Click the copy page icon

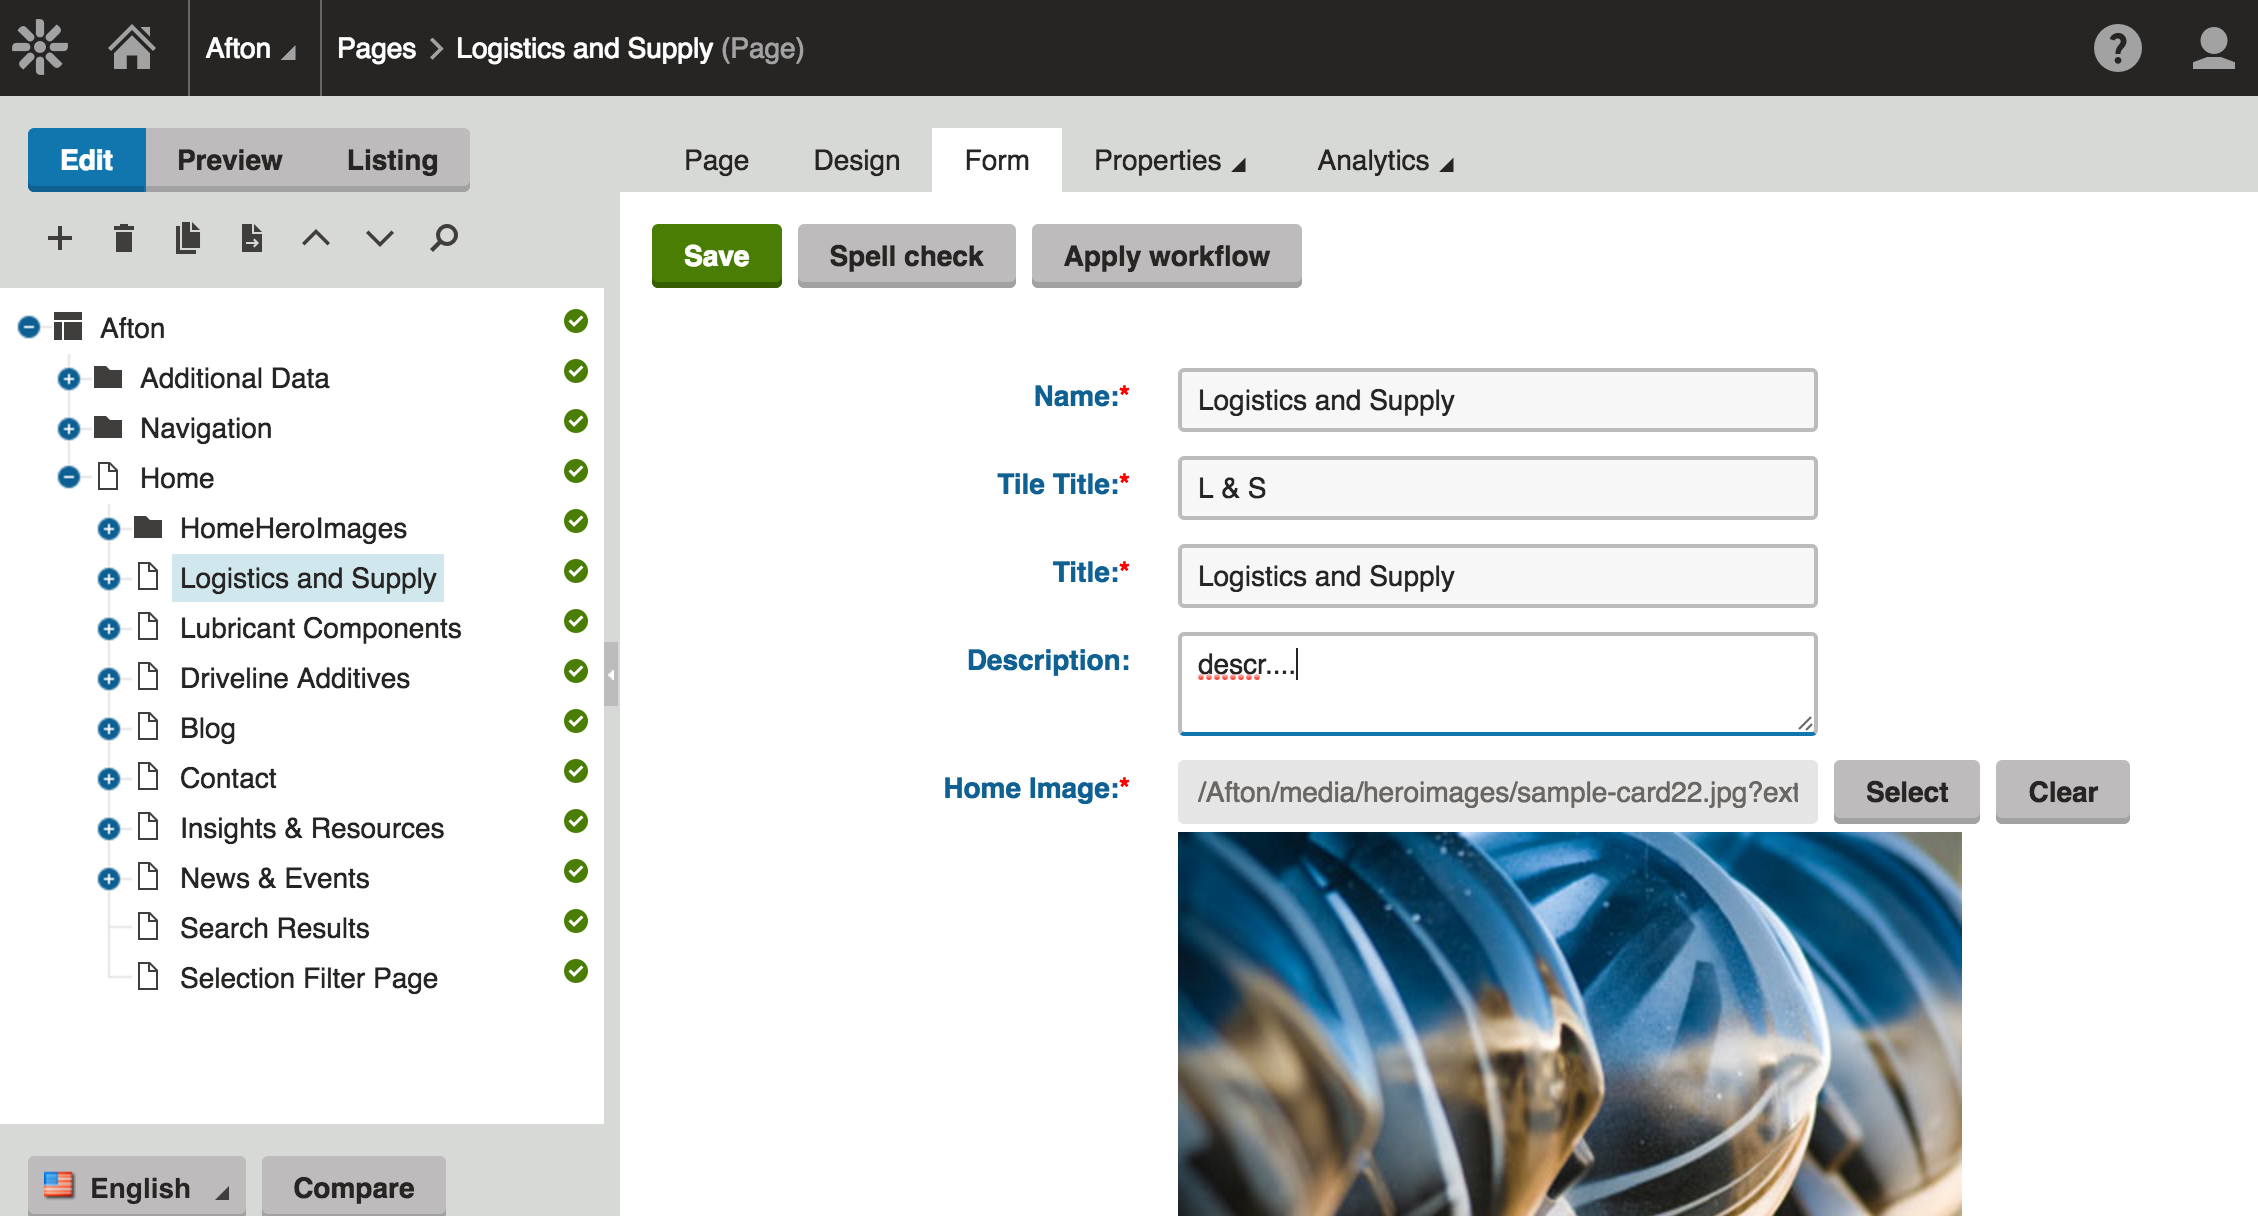click(188, 238)
